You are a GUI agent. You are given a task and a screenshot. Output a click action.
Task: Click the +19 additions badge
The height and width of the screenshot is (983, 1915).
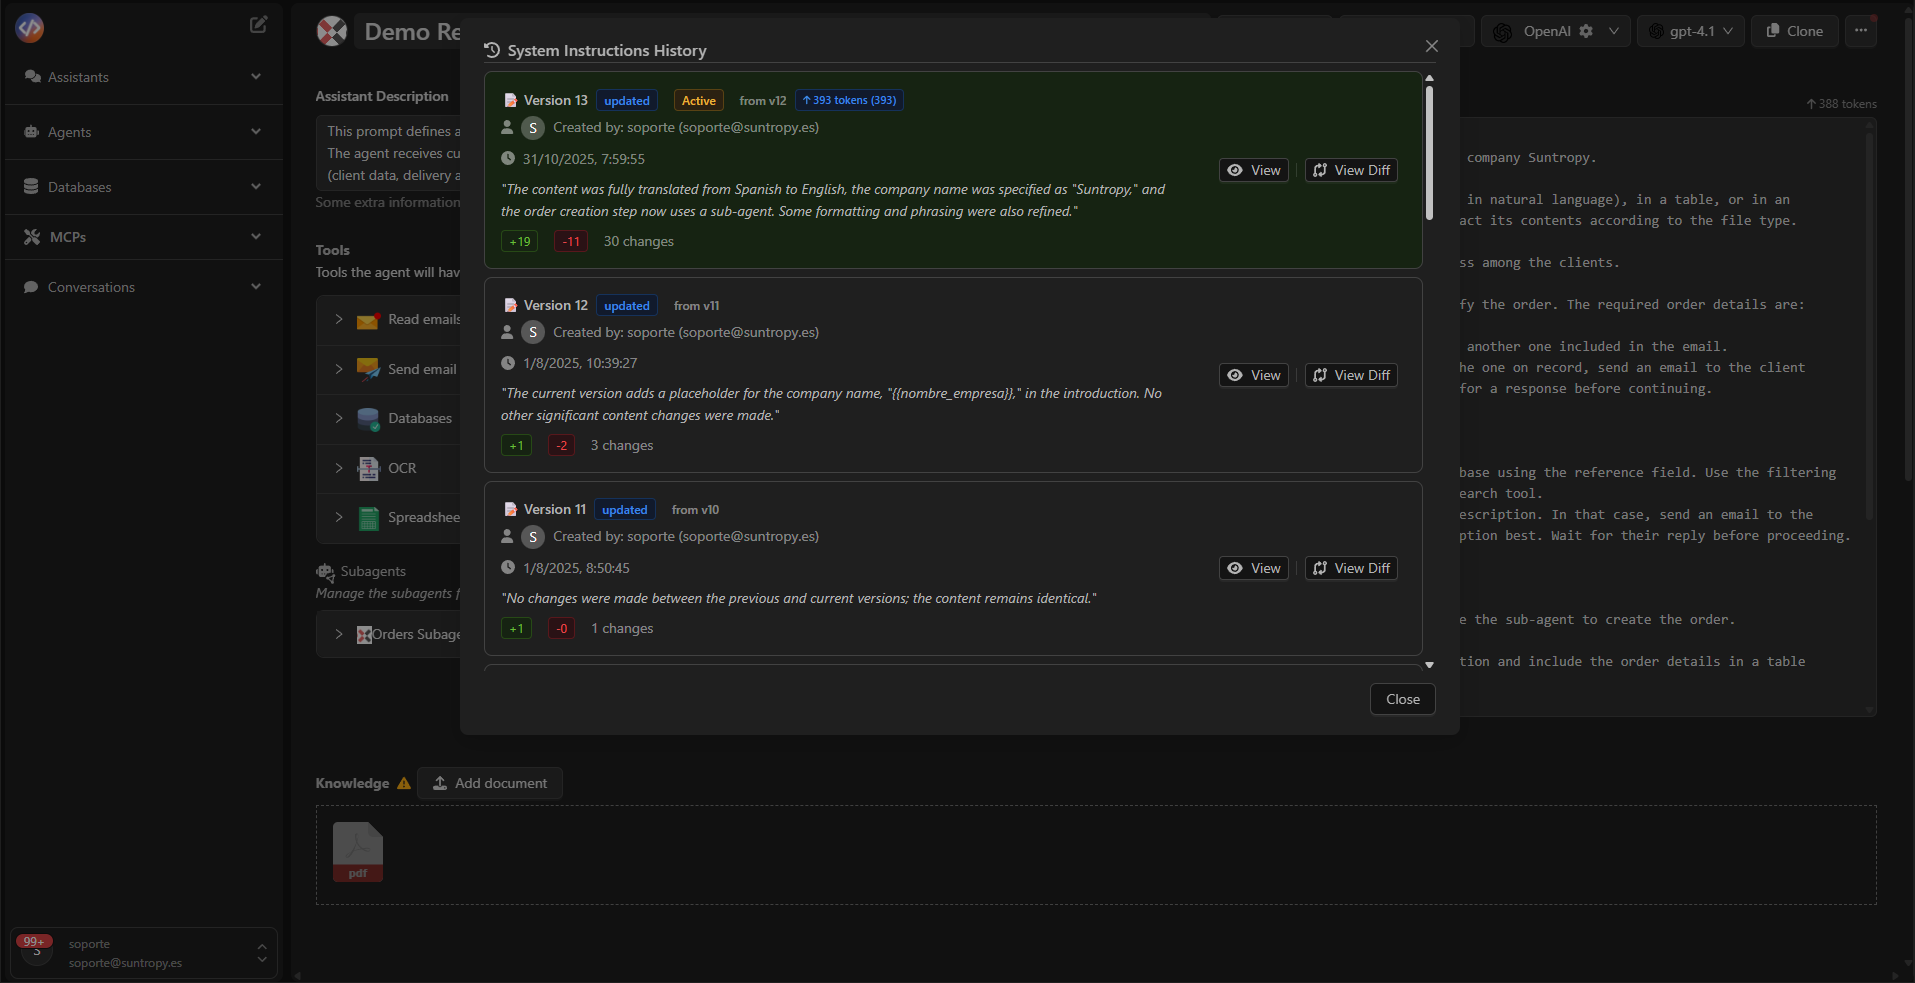[520, 241]
